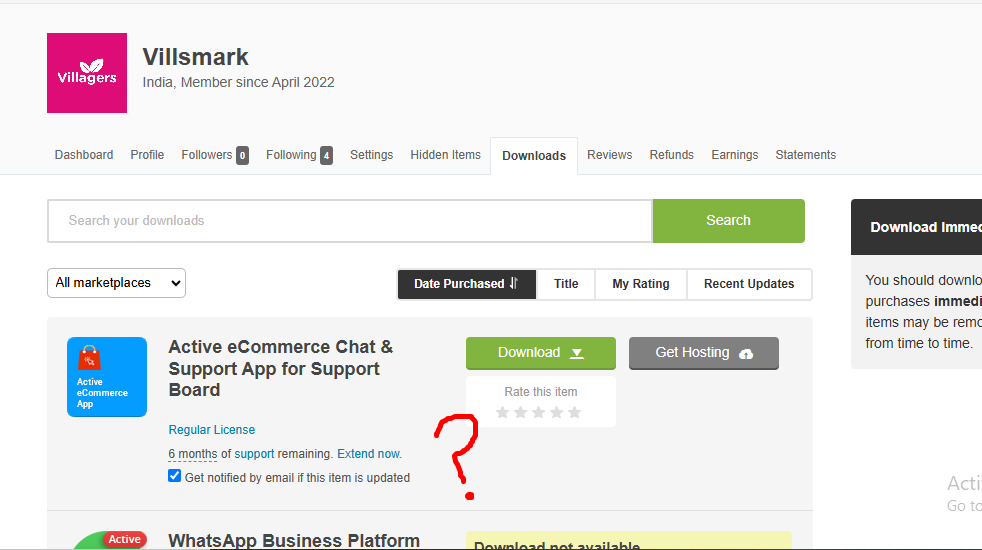
Task: Open the Following tab
Action: [291, 155]
